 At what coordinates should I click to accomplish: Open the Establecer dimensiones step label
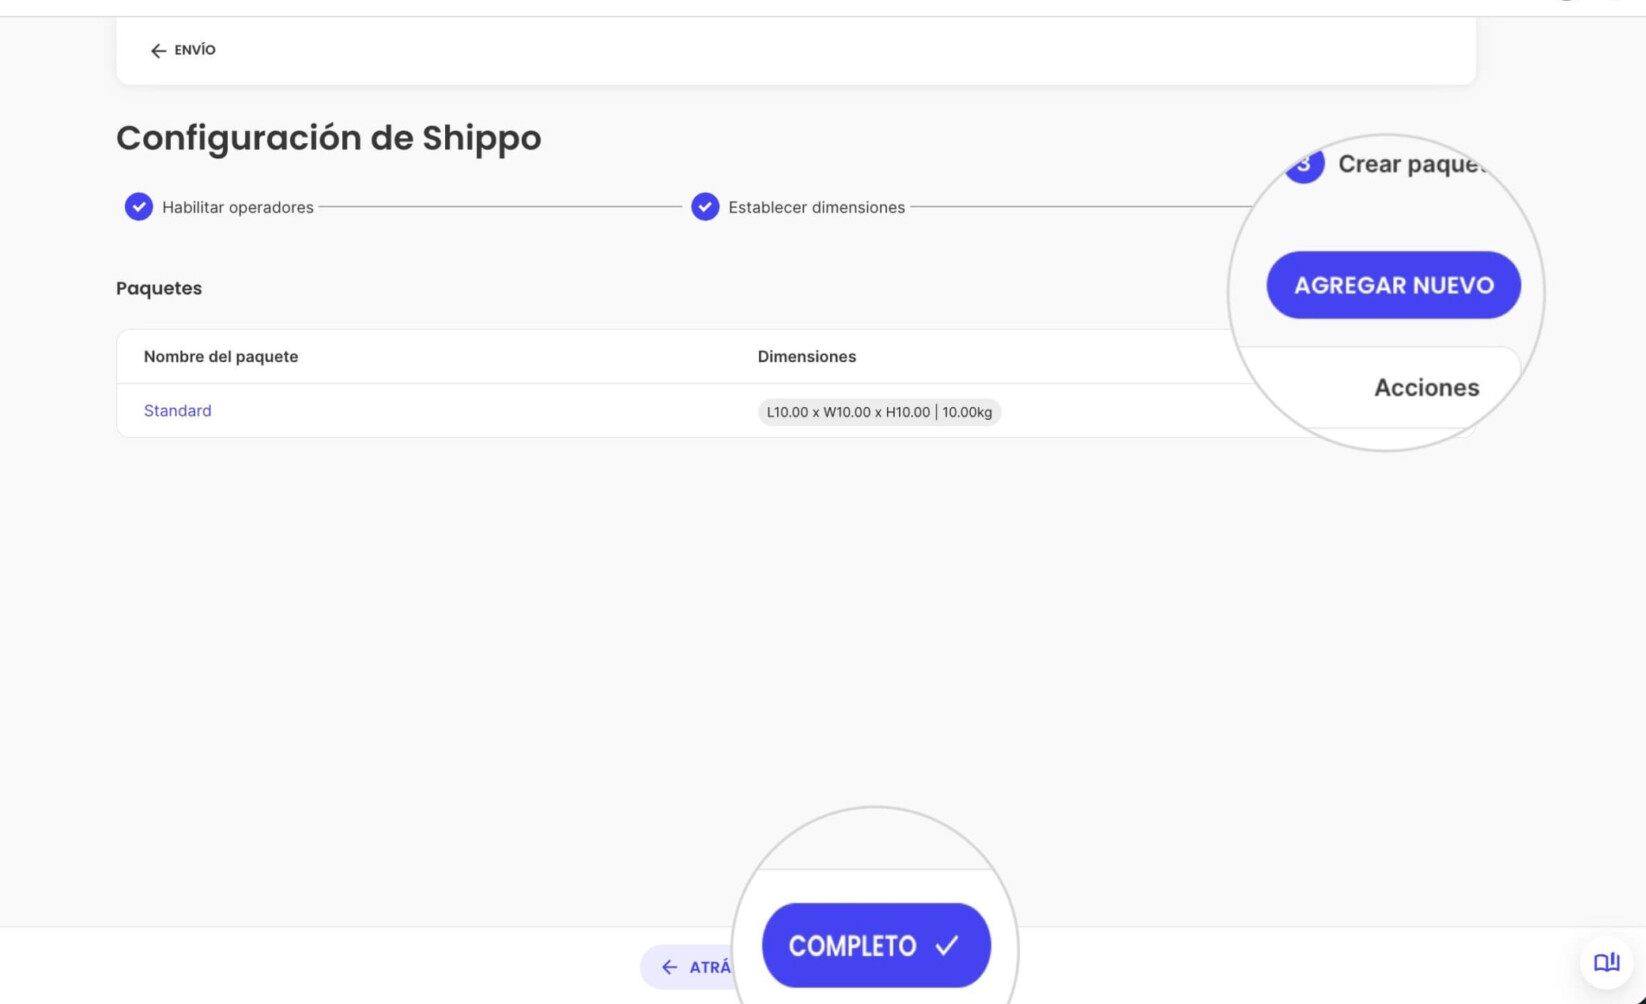pos(816,207)
